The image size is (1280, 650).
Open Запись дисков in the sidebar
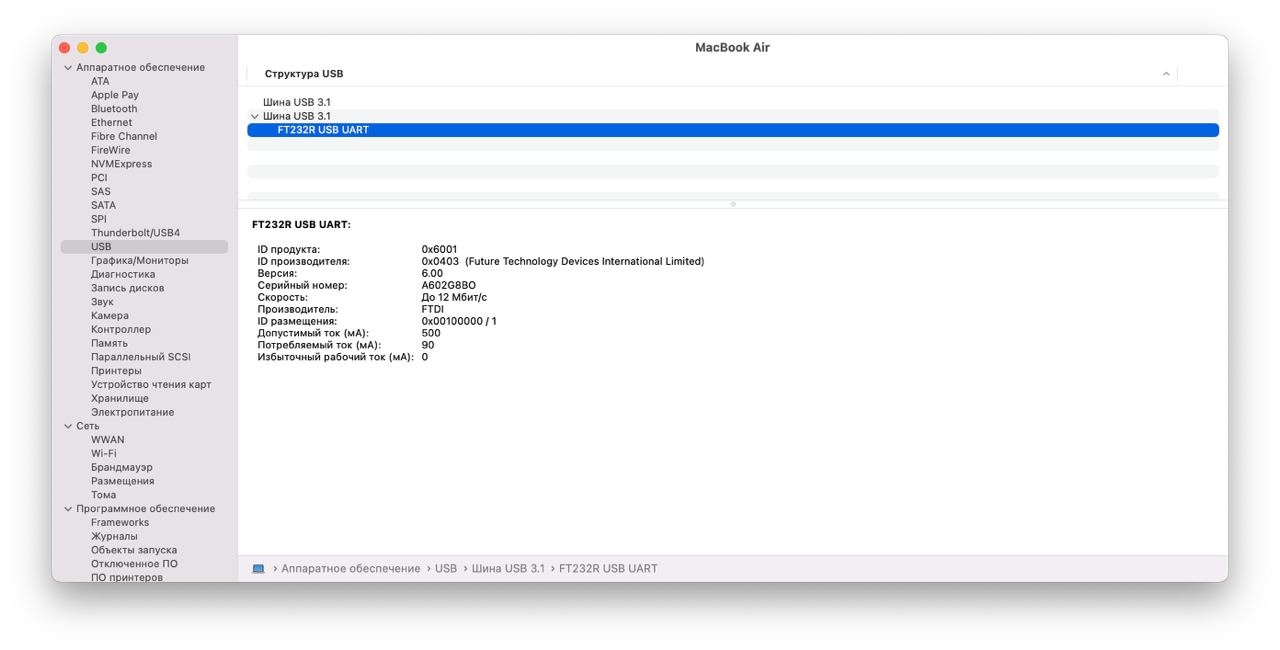127,288
